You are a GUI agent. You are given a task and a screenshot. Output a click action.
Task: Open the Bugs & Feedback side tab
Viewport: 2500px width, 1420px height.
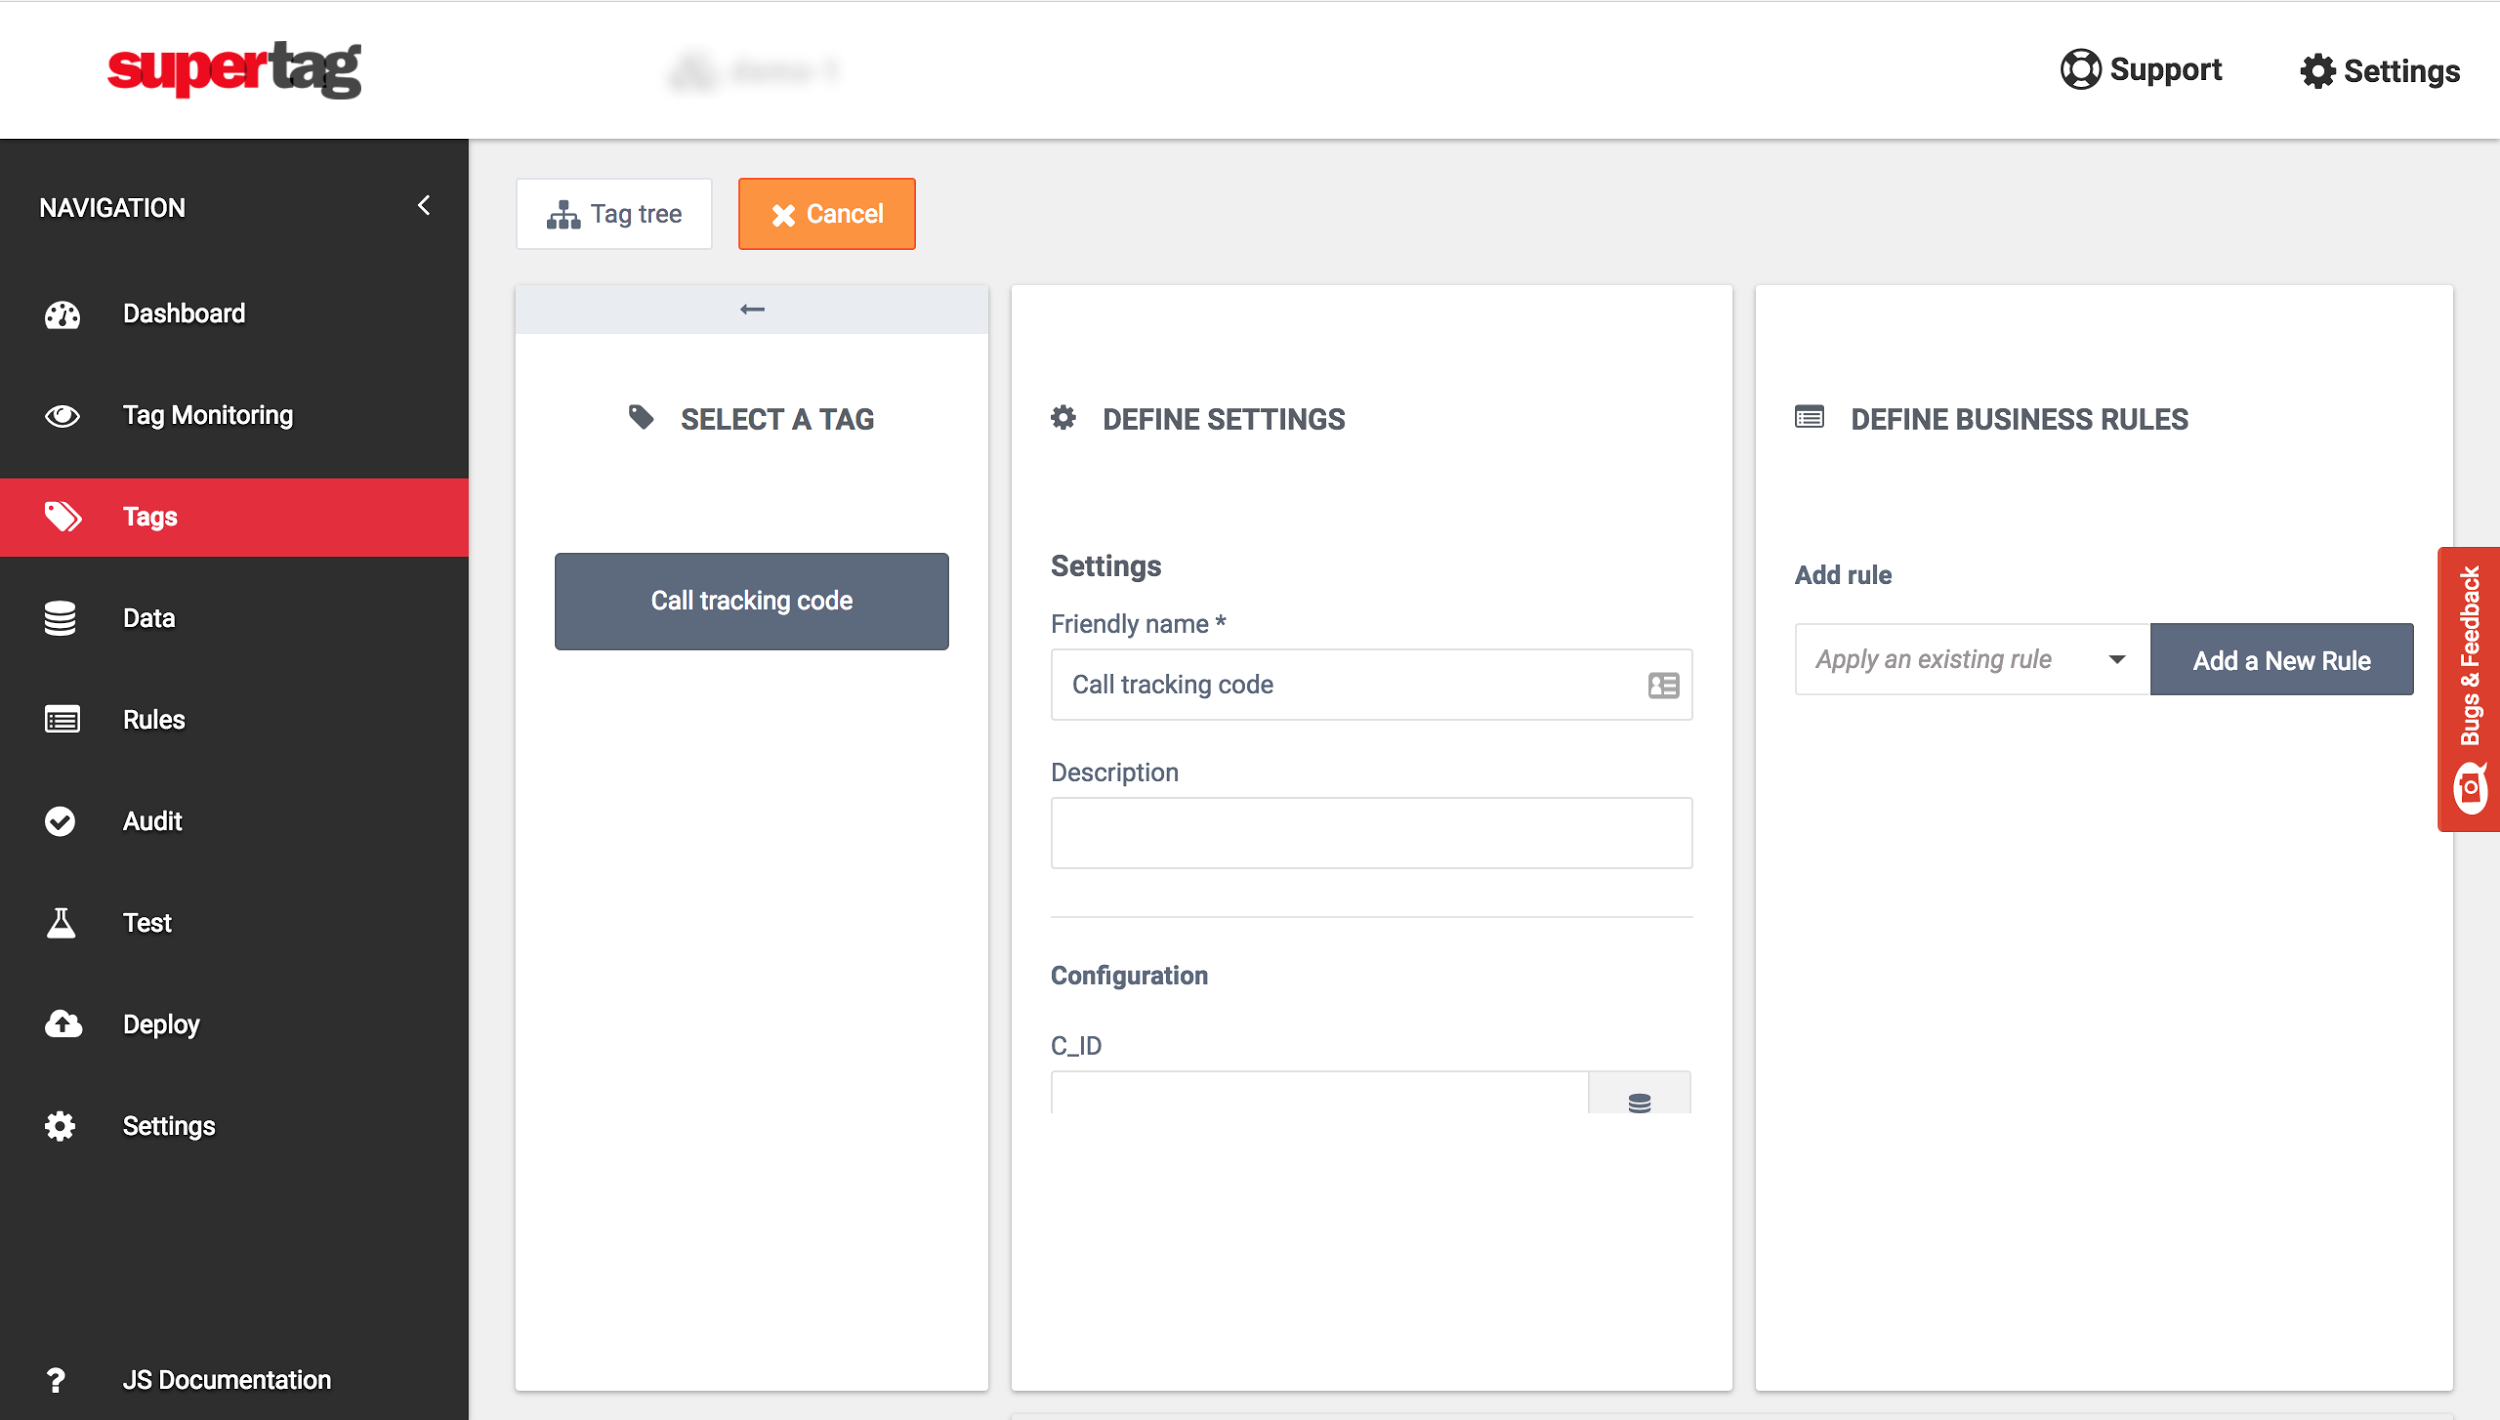(x=2468, y=689)
